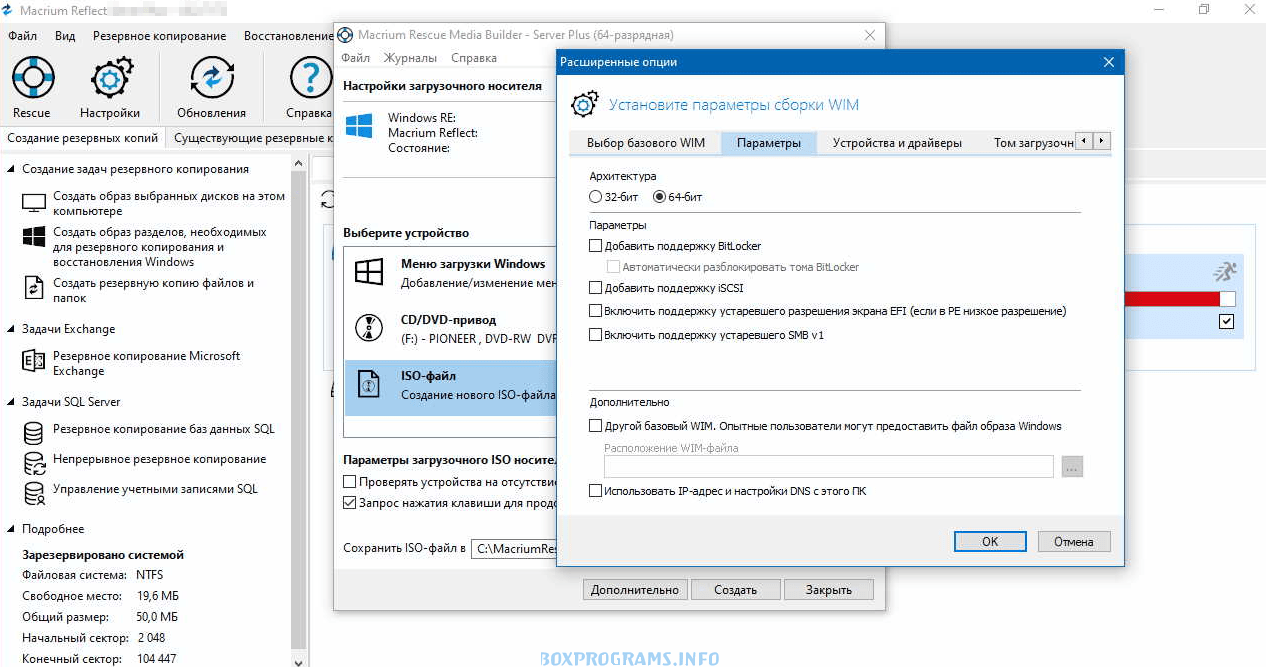This screenshot has width=1266, height=667.
Task: Open Настройки gear icon in main toolbar
Action: click(110, 78)
